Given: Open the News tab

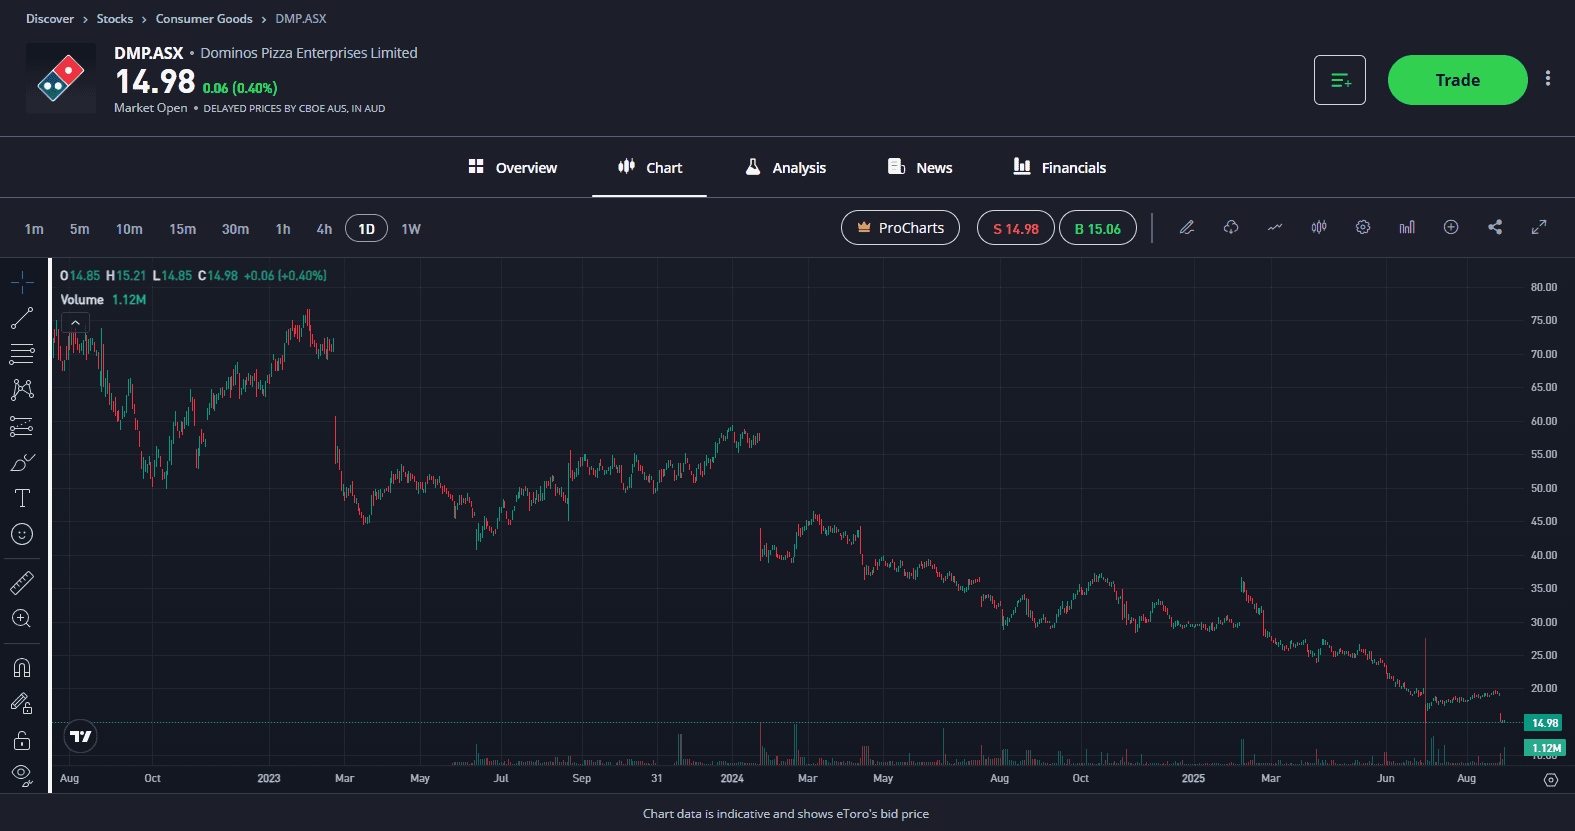Looking at the screenshot, I should point(920,167).
